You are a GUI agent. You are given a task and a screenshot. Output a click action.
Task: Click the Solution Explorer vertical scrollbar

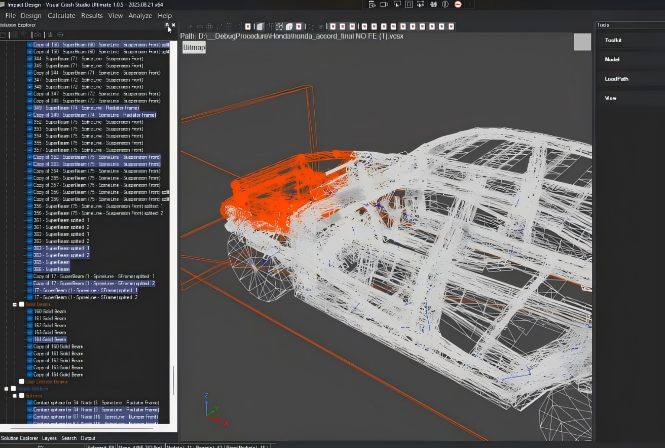(x=174, y=380)
